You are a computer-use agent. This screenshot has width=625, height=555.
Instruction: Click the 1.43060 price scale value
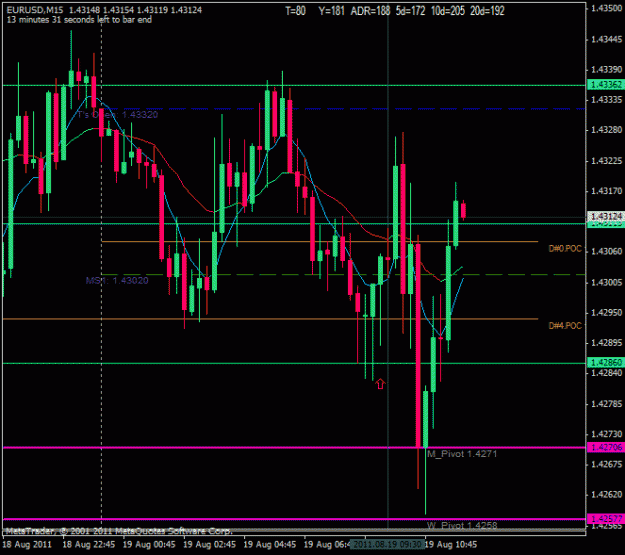coord(606,251)
